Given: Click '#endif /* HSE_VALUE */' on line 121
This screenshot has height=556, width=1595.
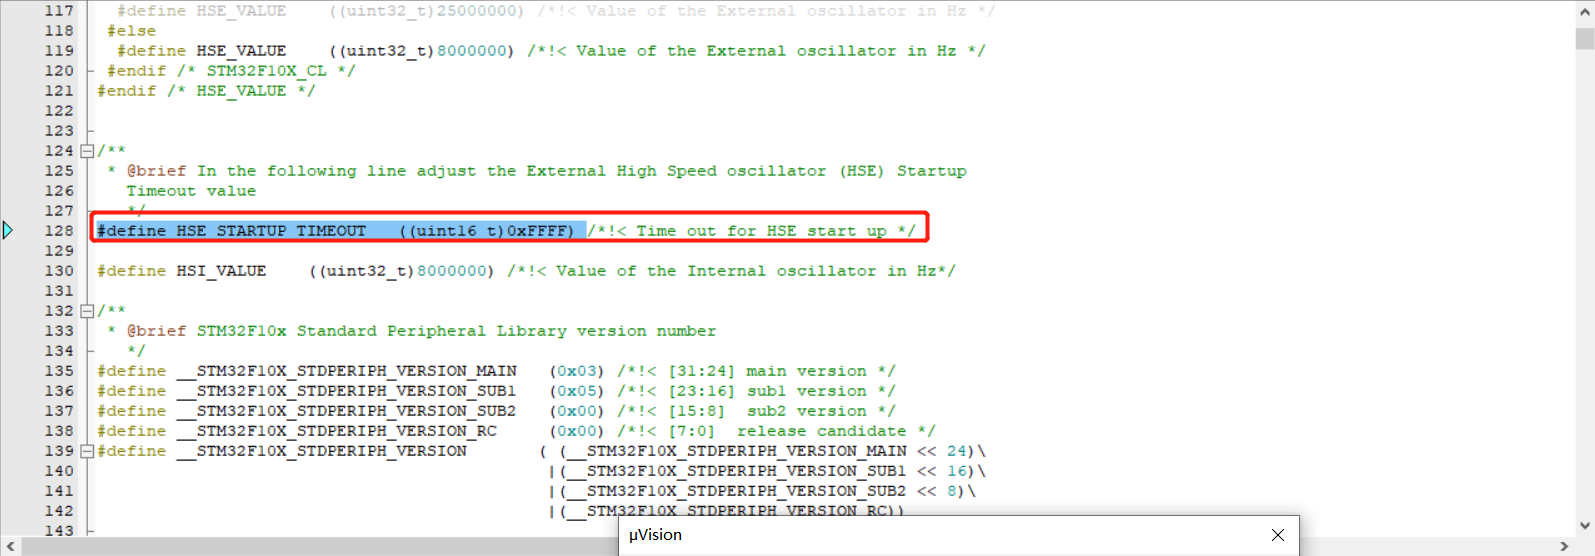Looking at the screenshot, I should (206, 91).
